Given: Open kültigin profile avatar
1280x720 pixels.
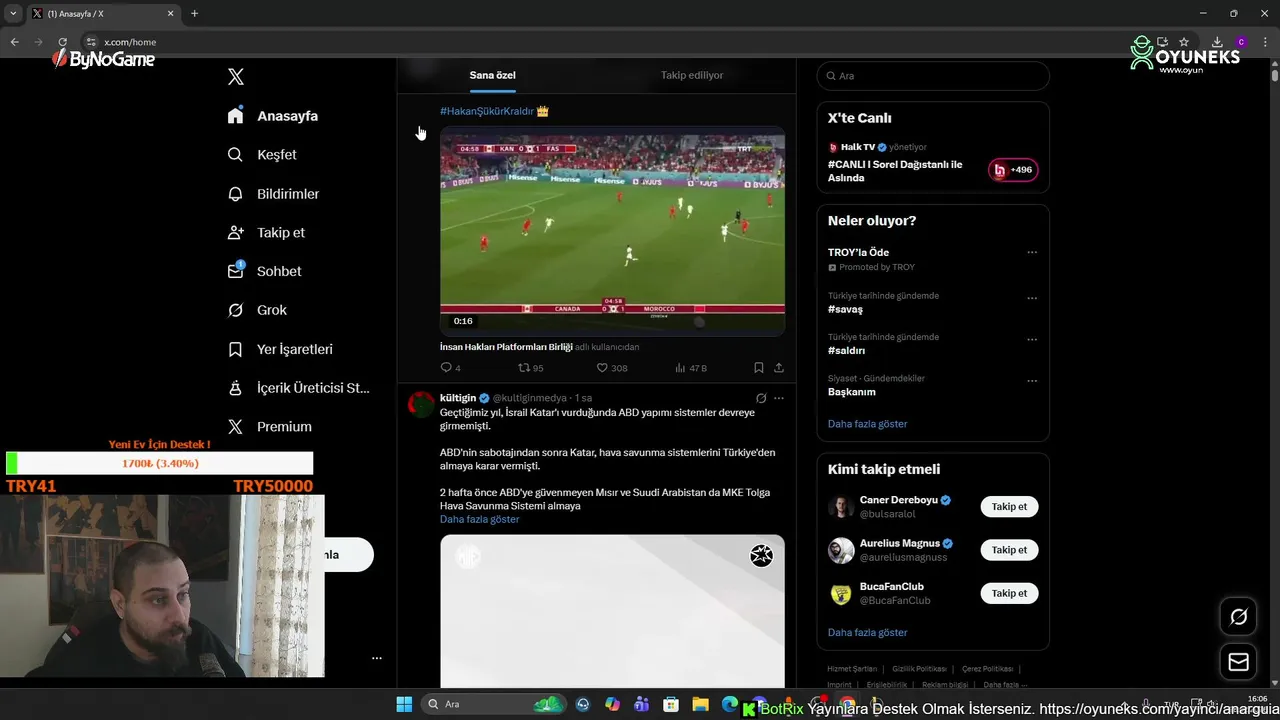Looking at the screenshot, I should [422, 404].
